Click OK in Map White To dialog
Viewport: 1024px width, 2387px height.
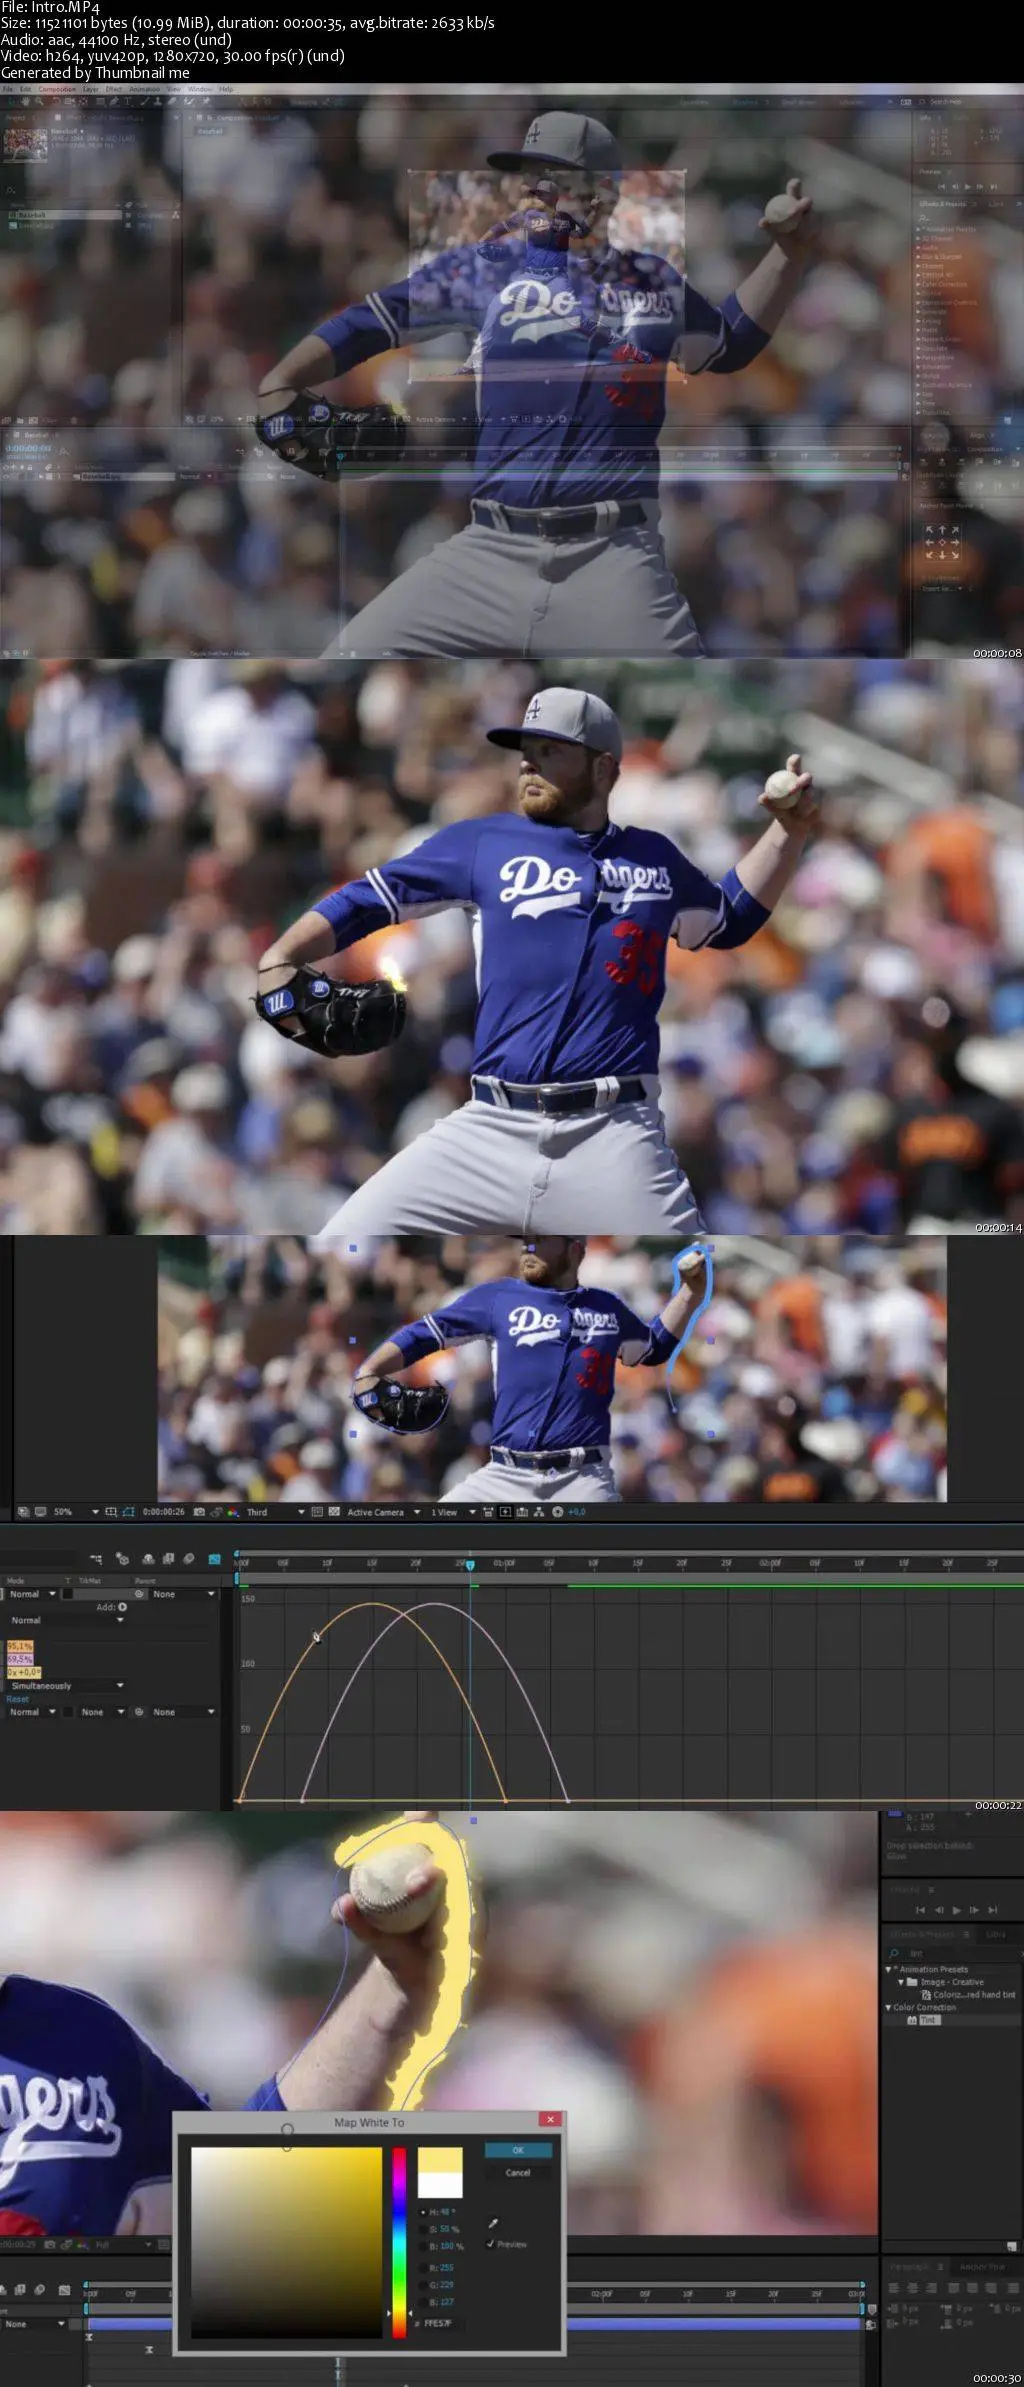(x=518, y=2149)
